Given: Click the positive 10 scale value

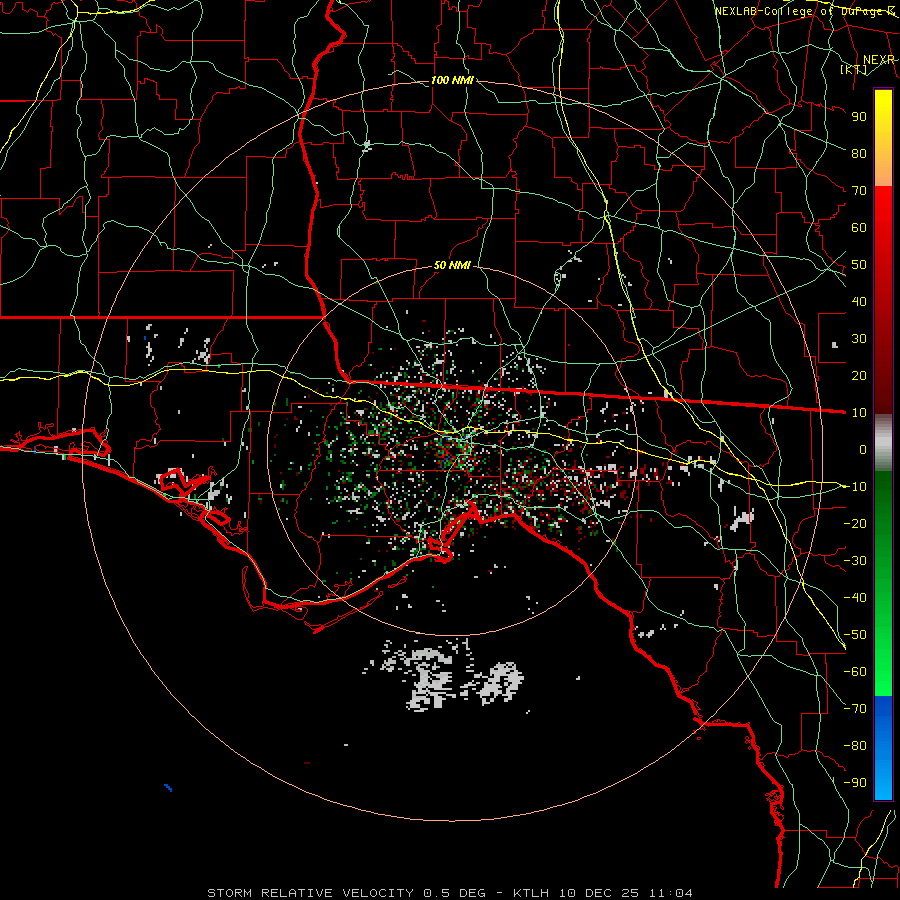Looking at the screenshot, I should coord(859,413).
